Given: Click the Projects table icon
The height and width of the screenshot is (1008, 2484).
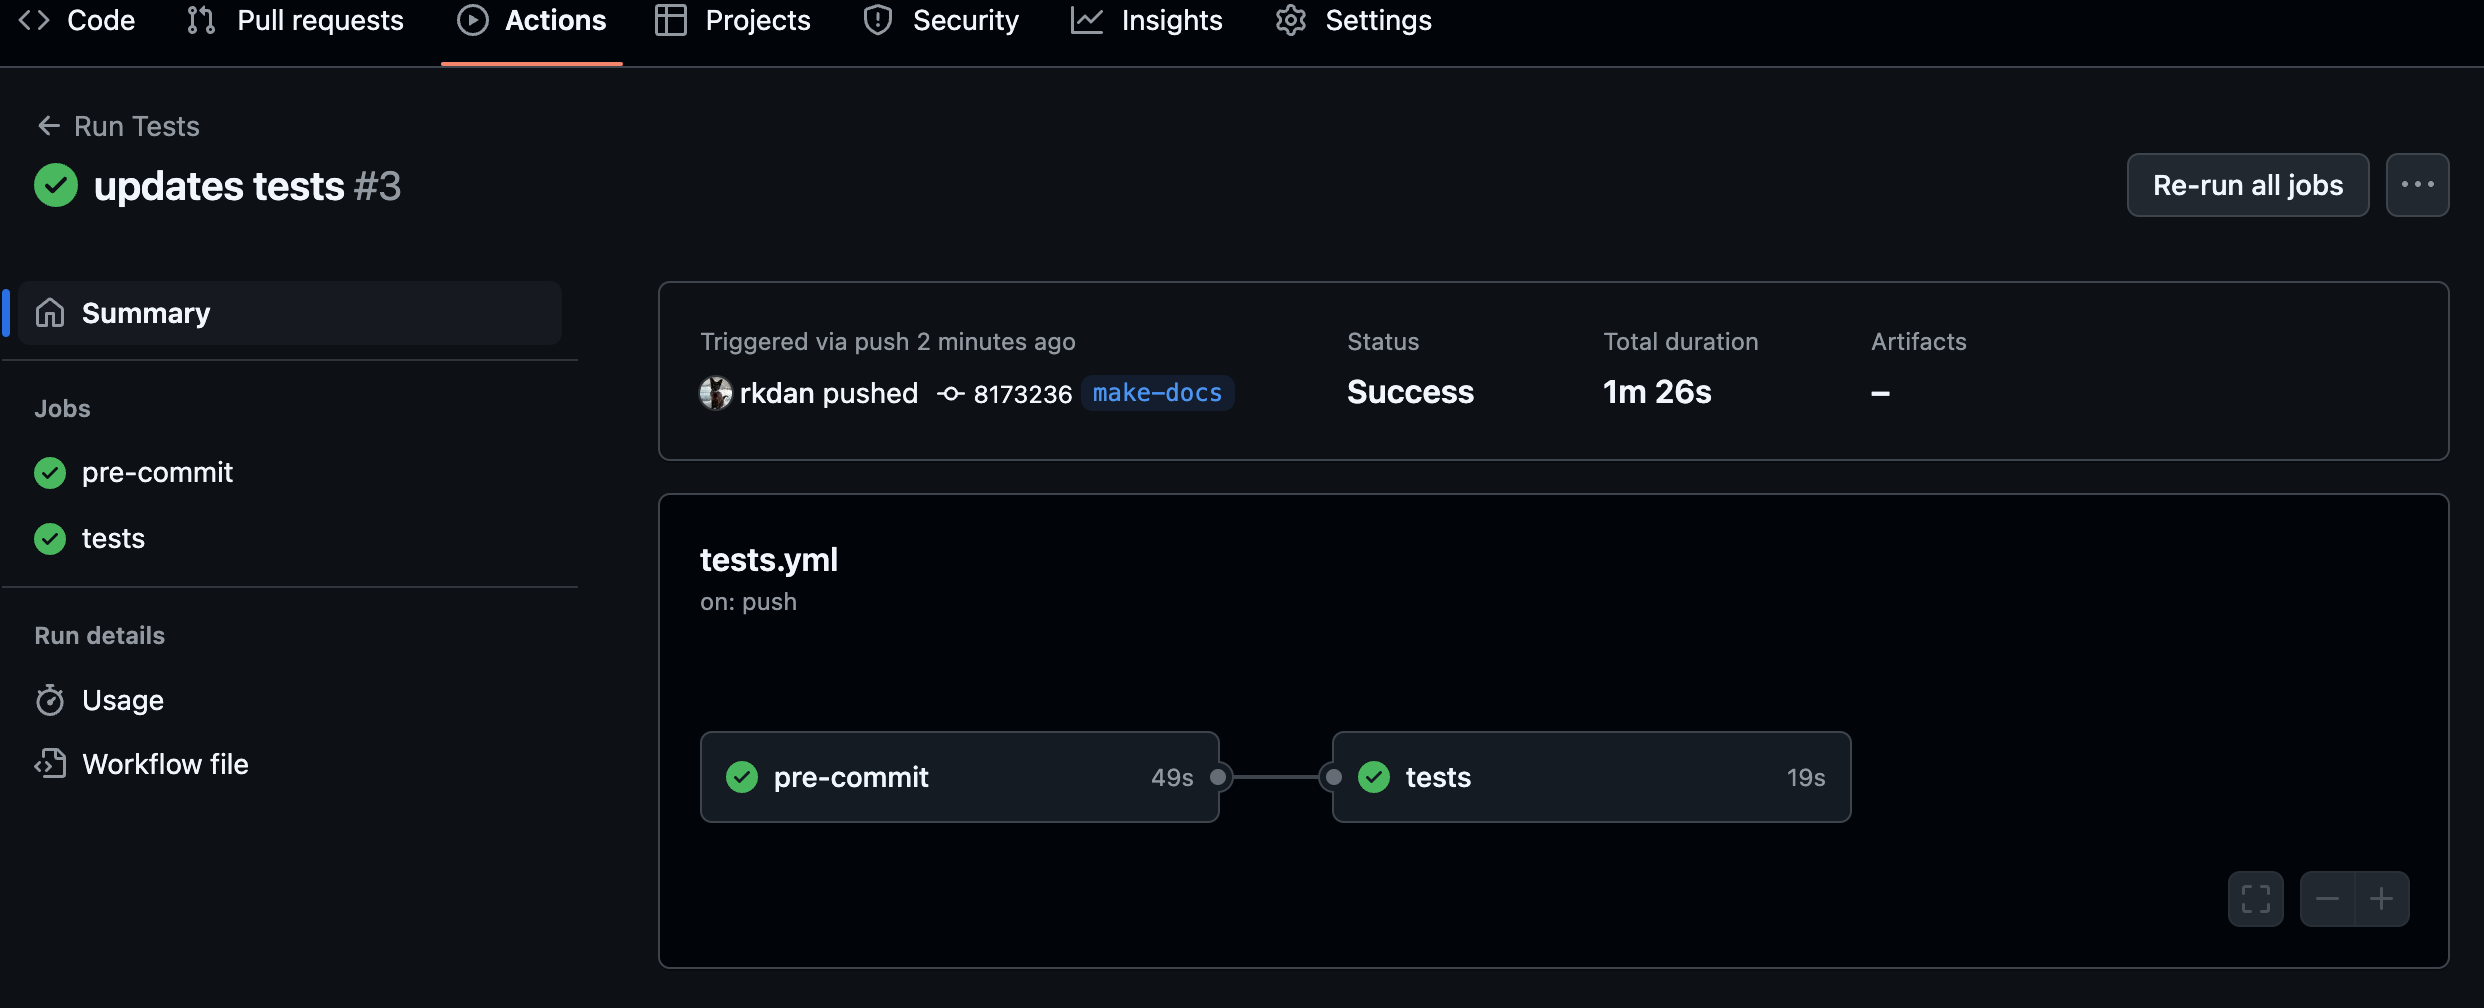Looking at the screenshot, I should 670,20.
